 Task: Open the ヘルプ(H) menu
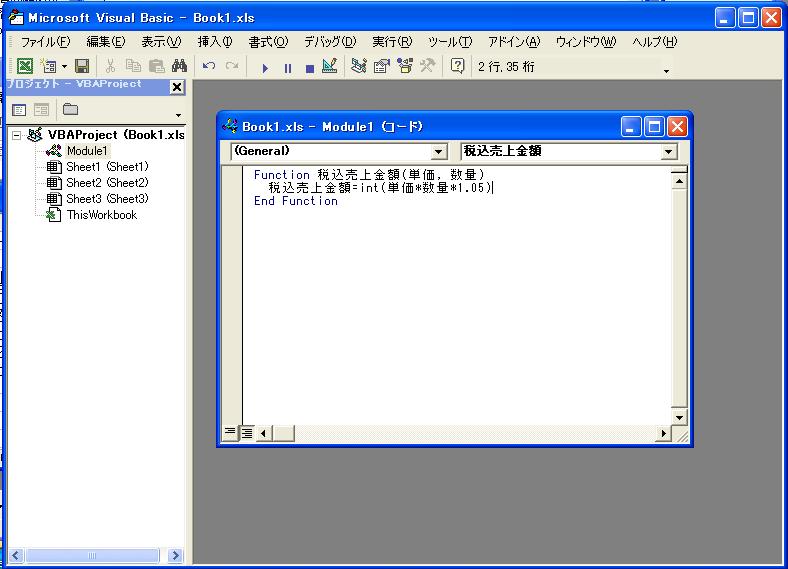pyautogui.click(x=654, y=42)
